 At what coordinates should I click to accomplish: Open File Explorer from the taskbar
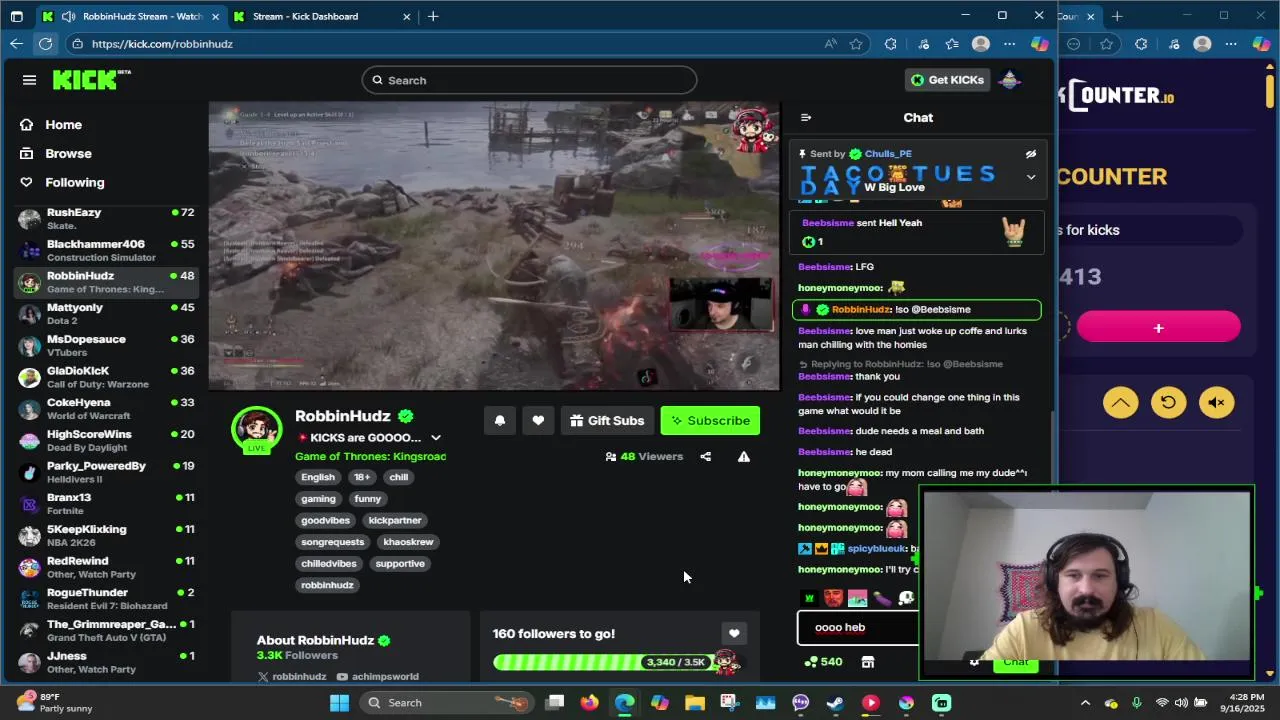click(x=694, y=703)
